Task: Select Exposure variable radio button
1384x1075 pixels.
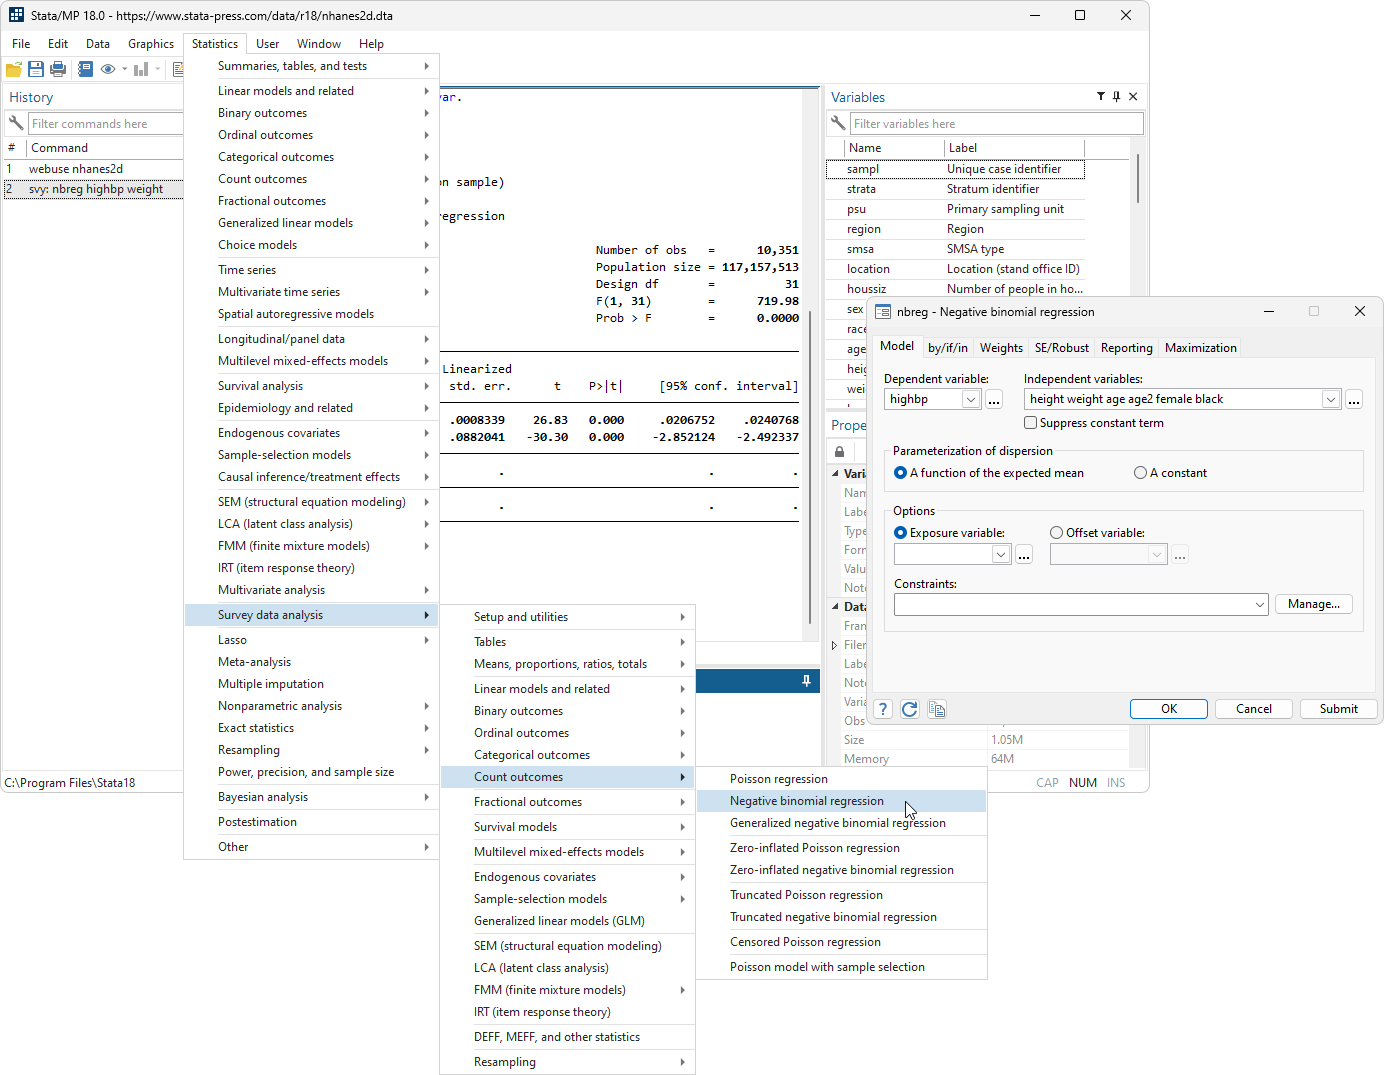Action: point(901,533)
